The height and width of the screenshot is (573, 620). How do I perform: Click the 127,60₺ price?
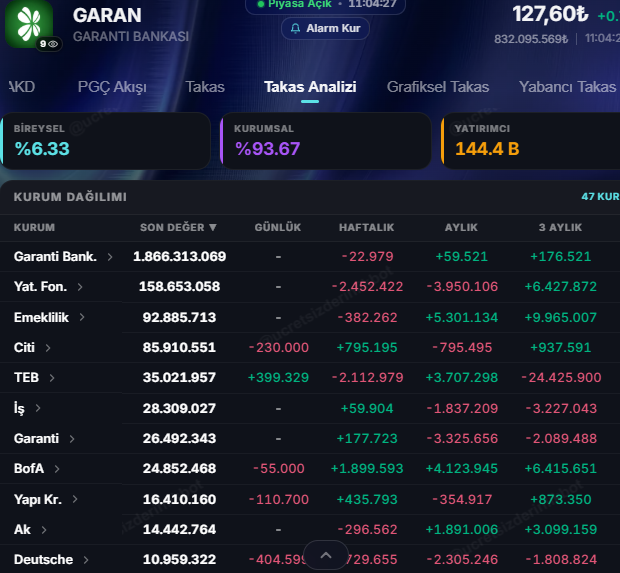point(550,14)
